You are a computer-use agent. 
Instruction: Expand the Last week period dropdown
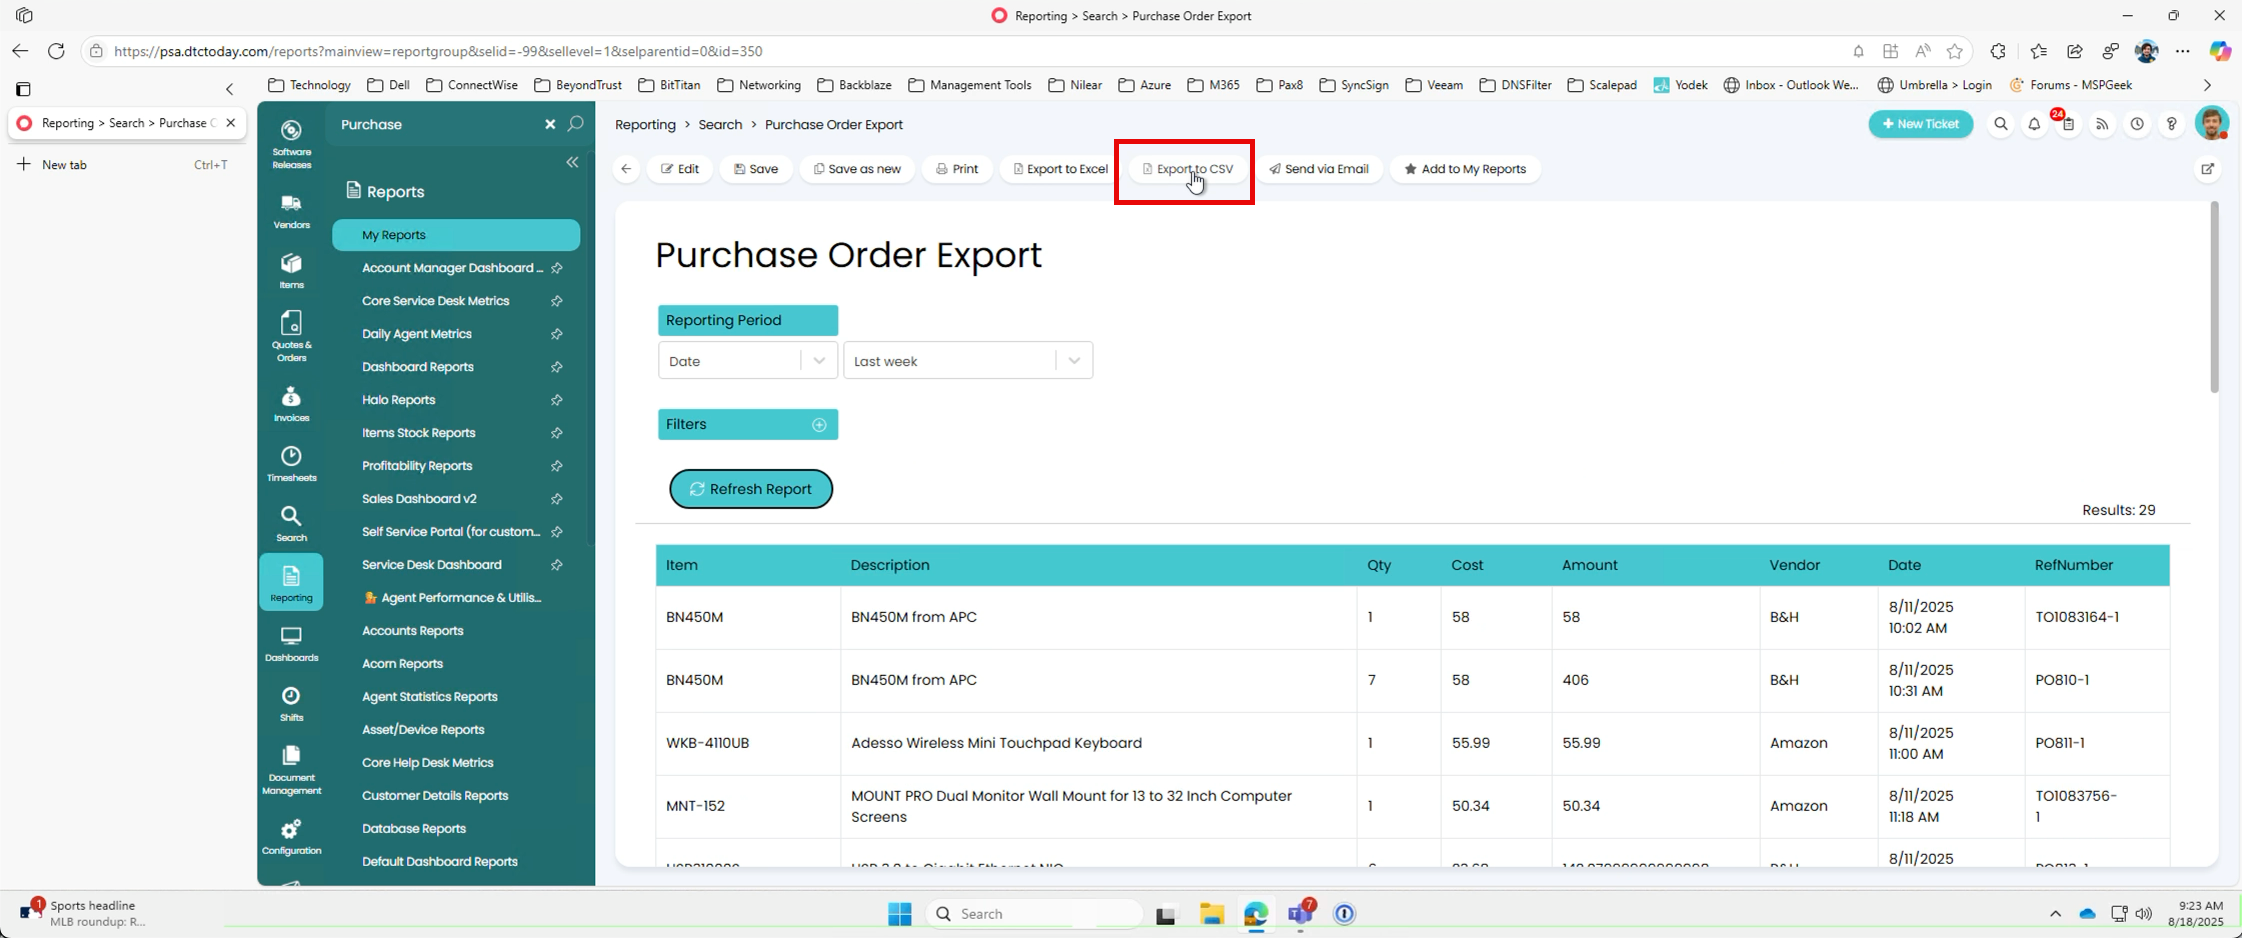(968, 361)
